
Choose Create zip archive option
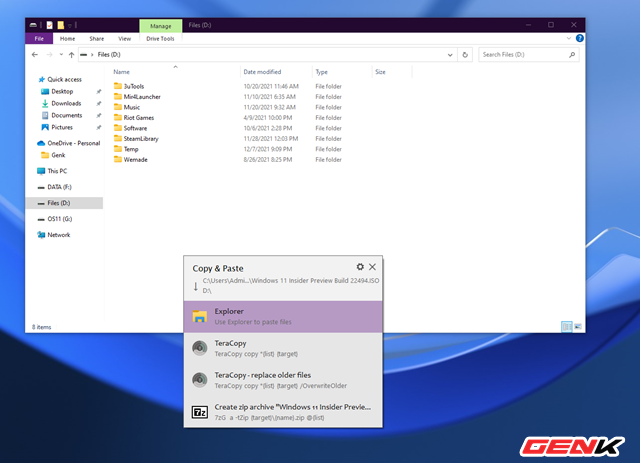(x=283, y=412)
